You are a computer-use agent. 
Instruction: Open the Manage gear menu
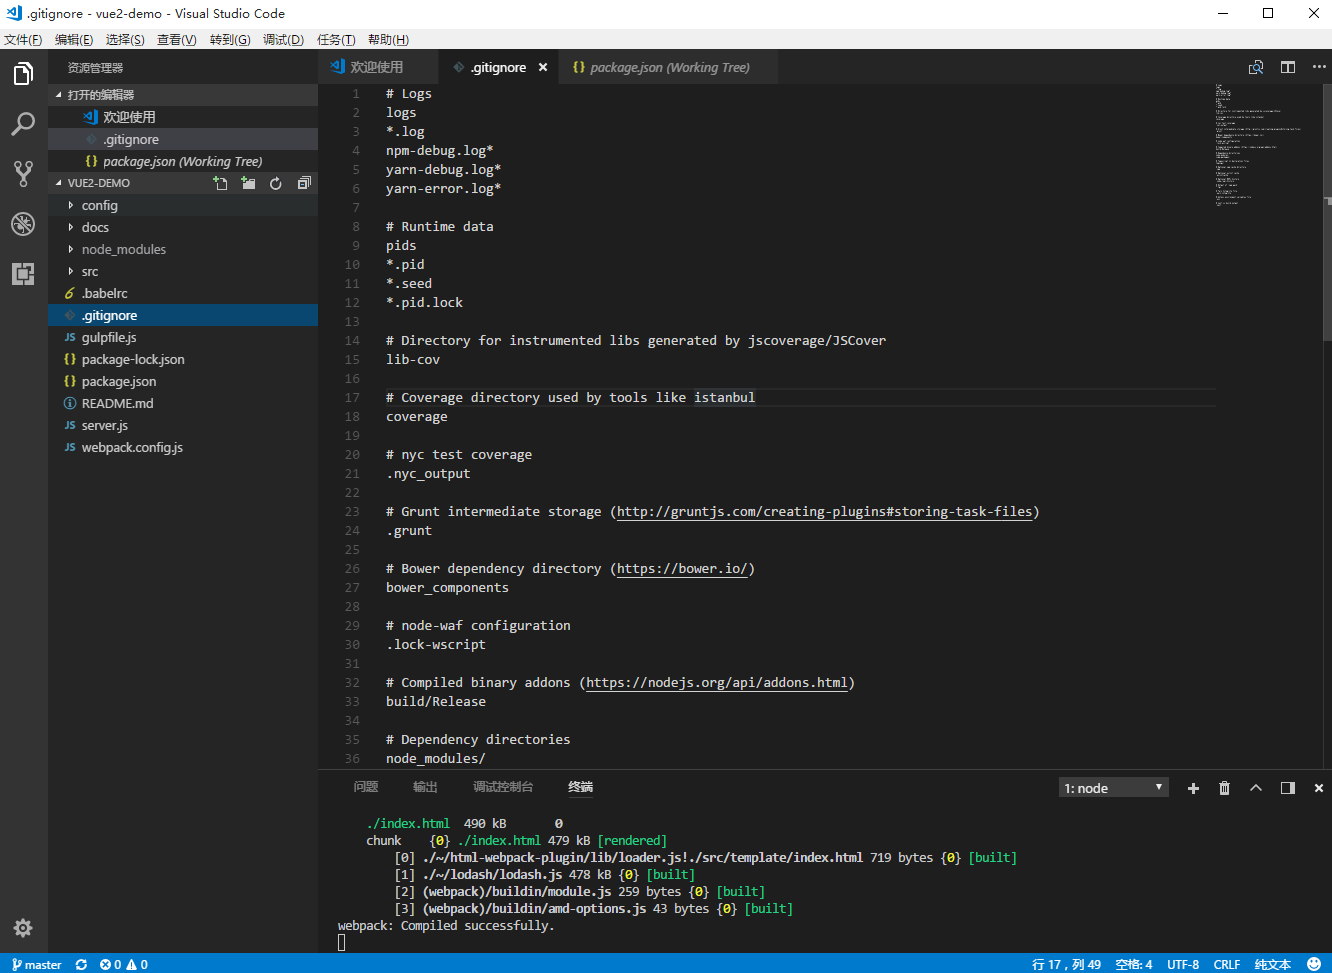(23, 928)
